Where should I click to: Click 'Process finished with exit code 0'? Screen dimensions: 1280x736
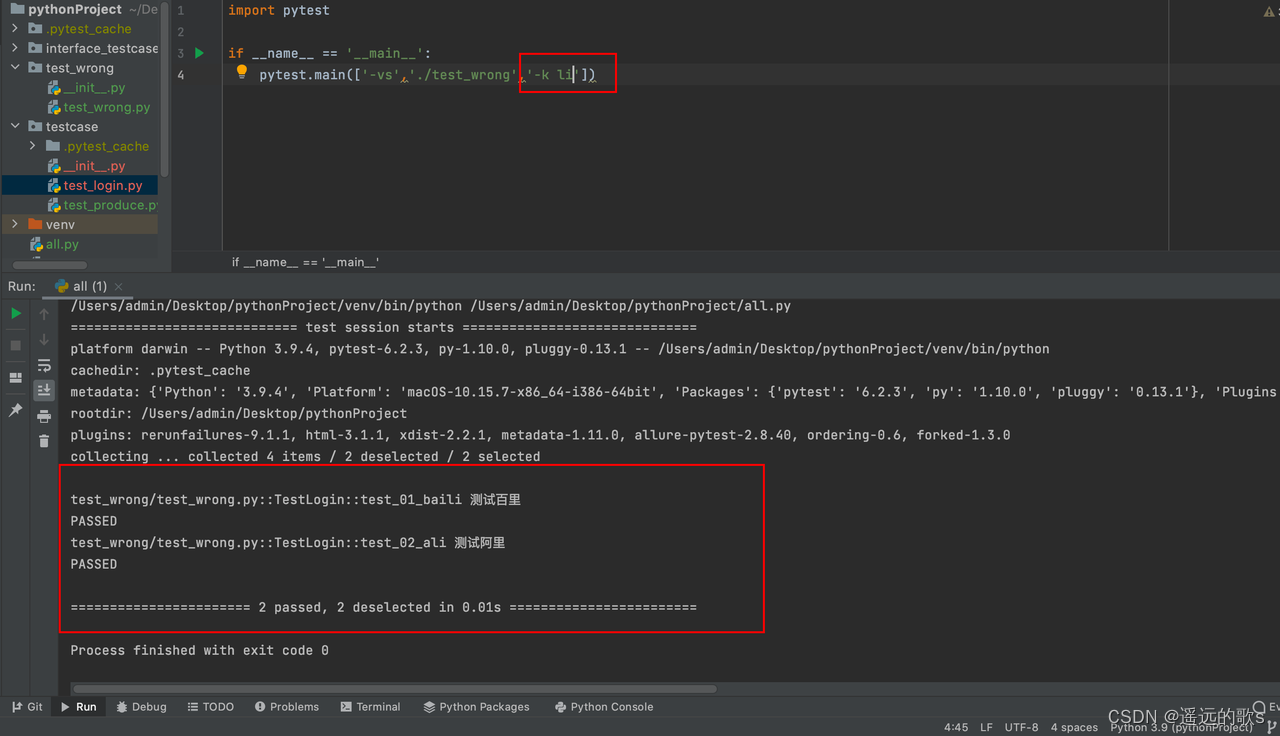click(x=199, y=650)
